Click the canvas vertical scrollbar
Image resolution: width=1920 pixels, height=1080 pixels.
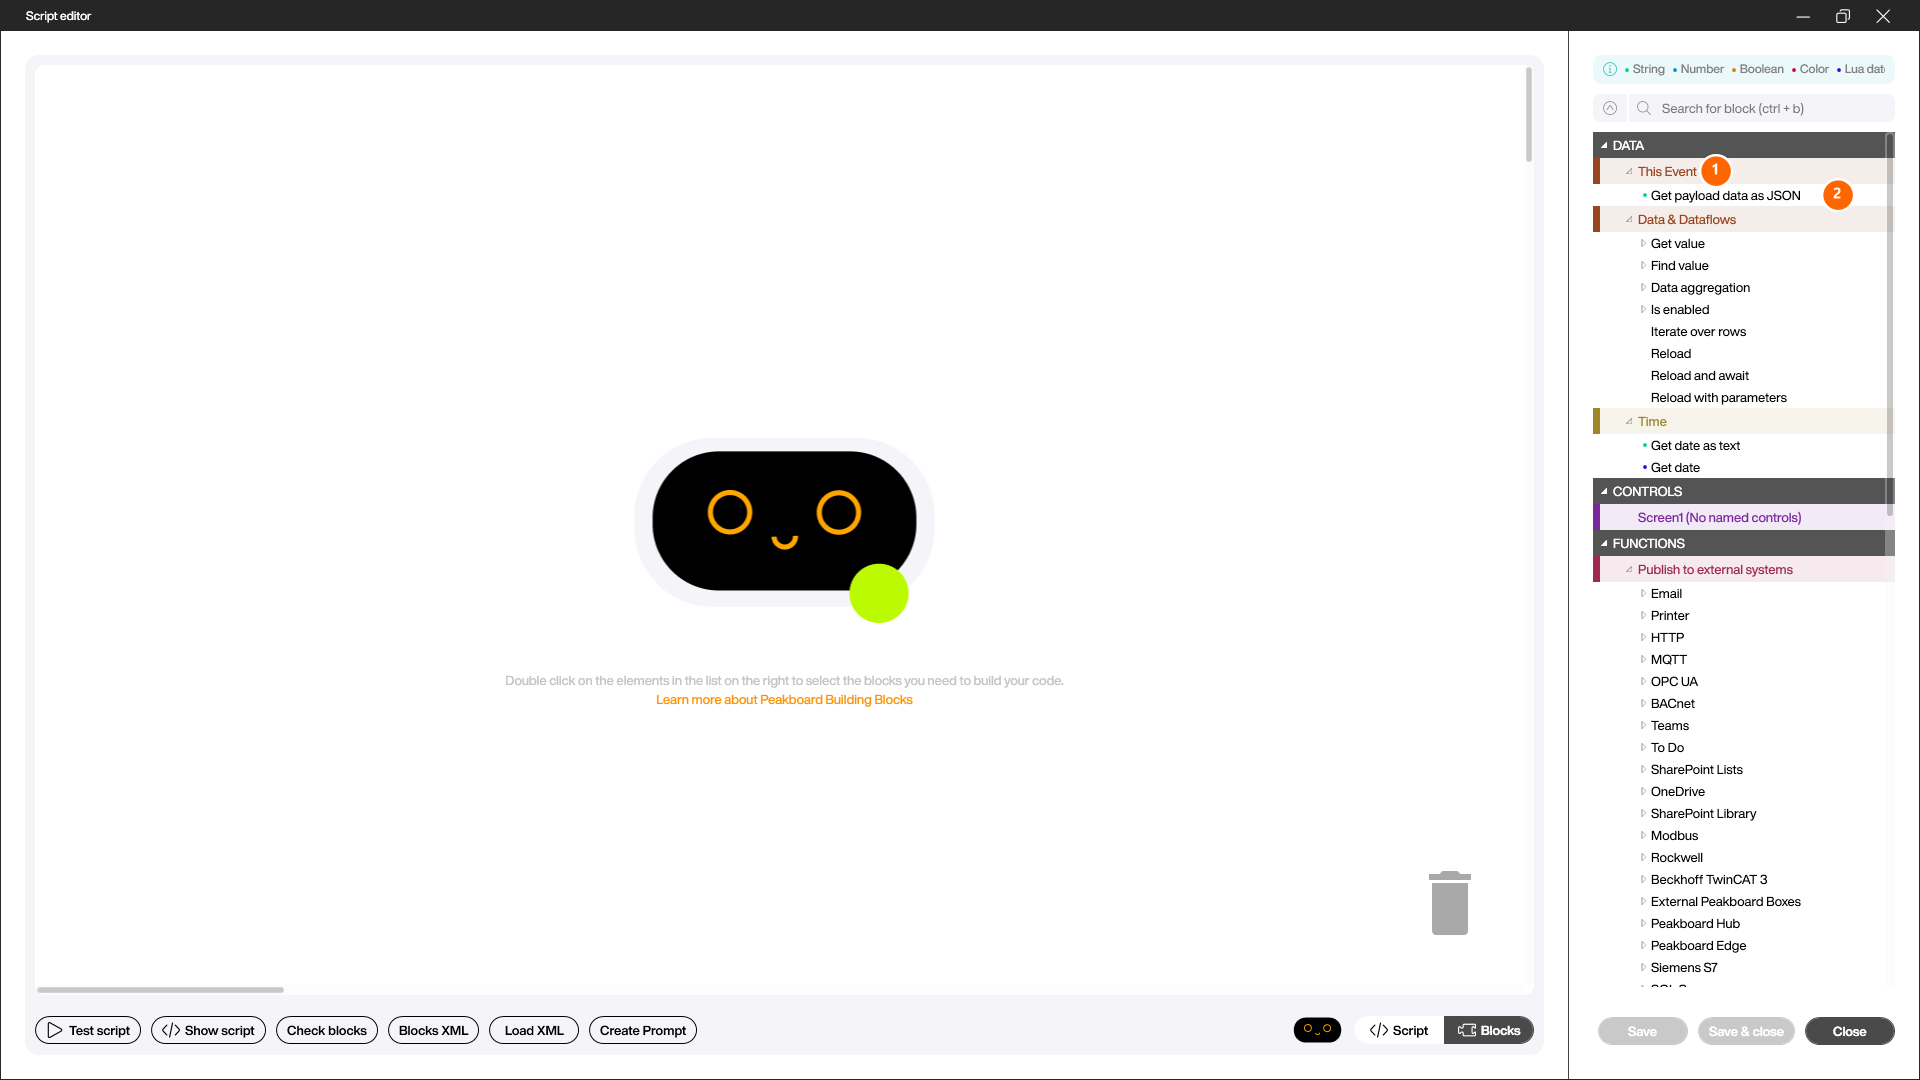1528,114
